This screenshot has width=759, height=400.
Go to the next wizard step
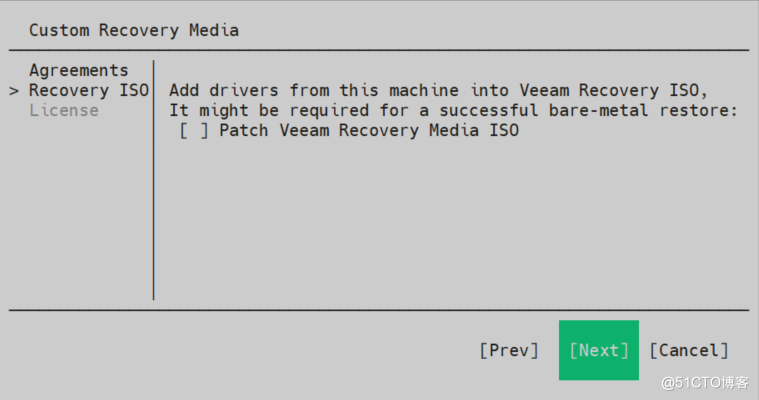[599, 350]
